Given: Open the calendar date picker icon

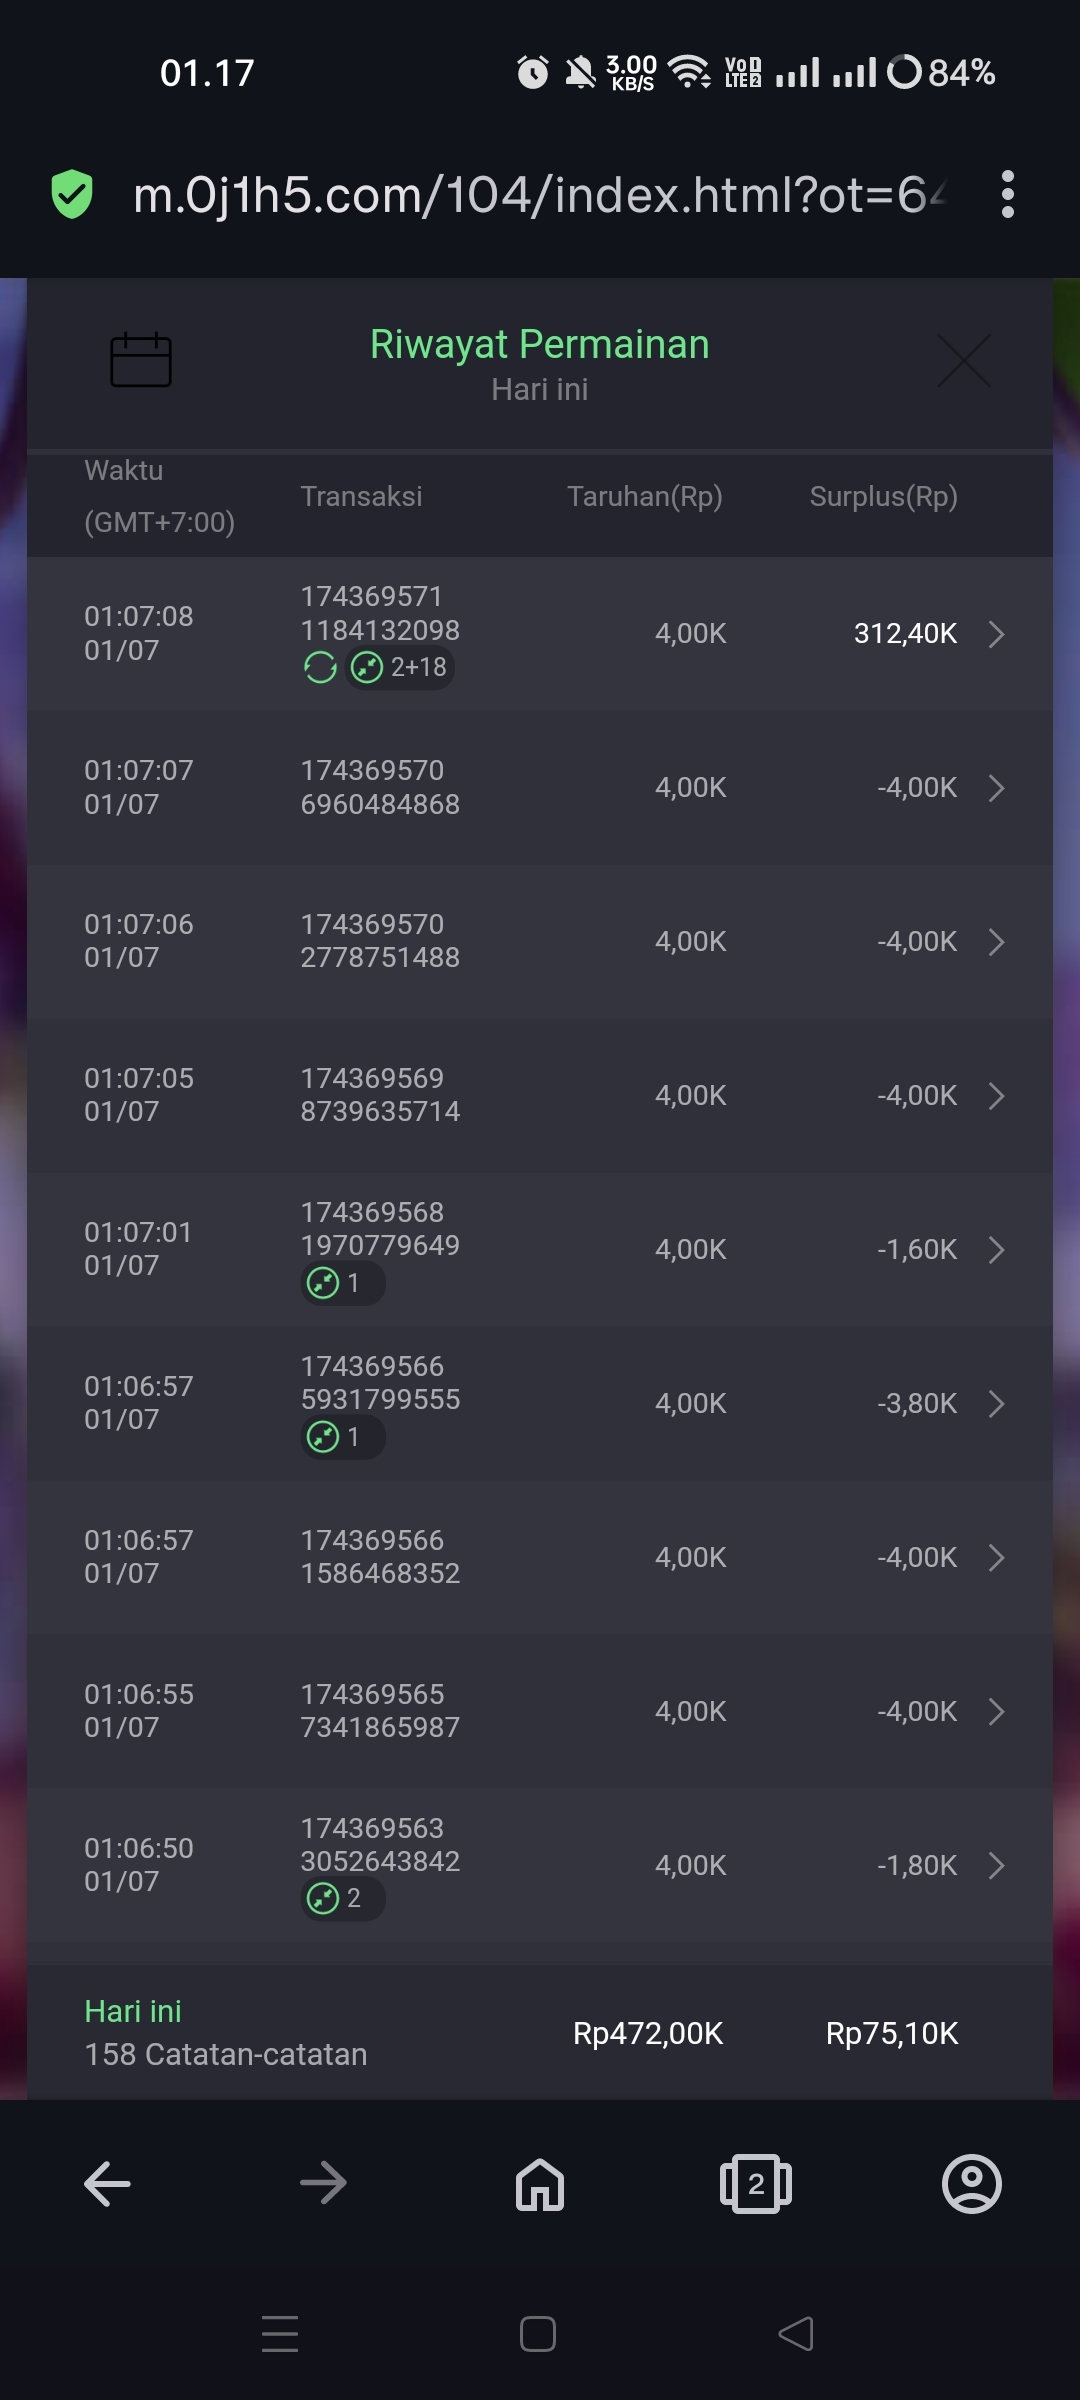Looking at the screenshot, I should pos(140,359).
